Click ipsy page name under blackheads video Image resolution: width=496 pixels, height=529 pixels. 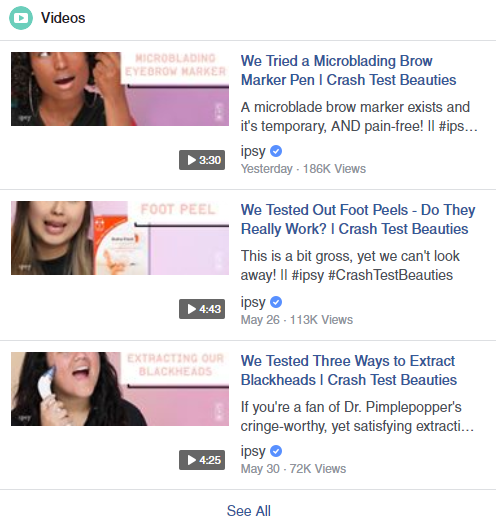[x=253, y=451]
